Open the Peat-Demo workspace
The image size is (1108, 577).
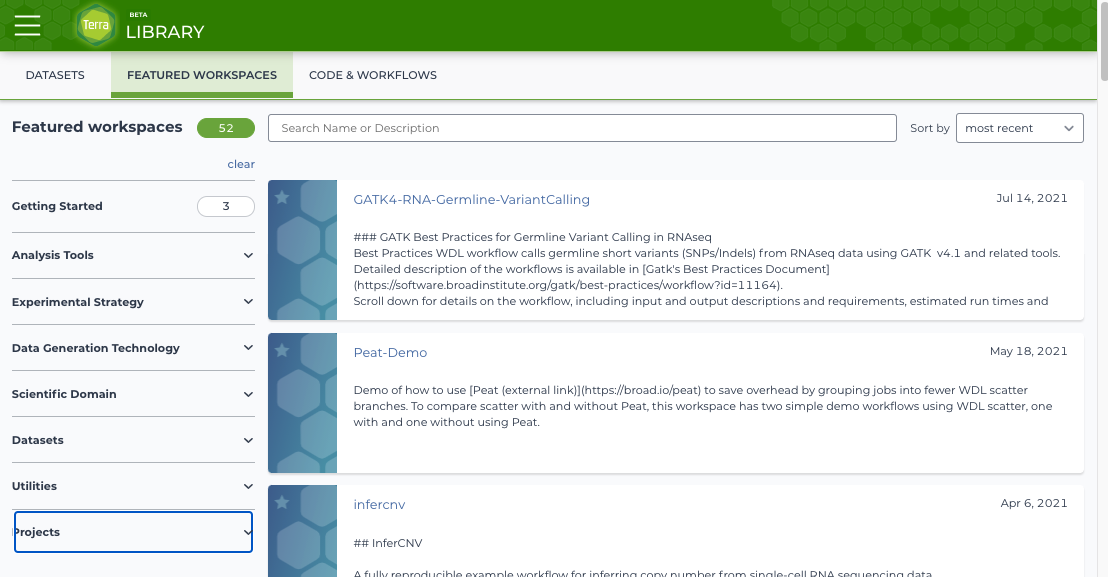click(x=390, y=352)
